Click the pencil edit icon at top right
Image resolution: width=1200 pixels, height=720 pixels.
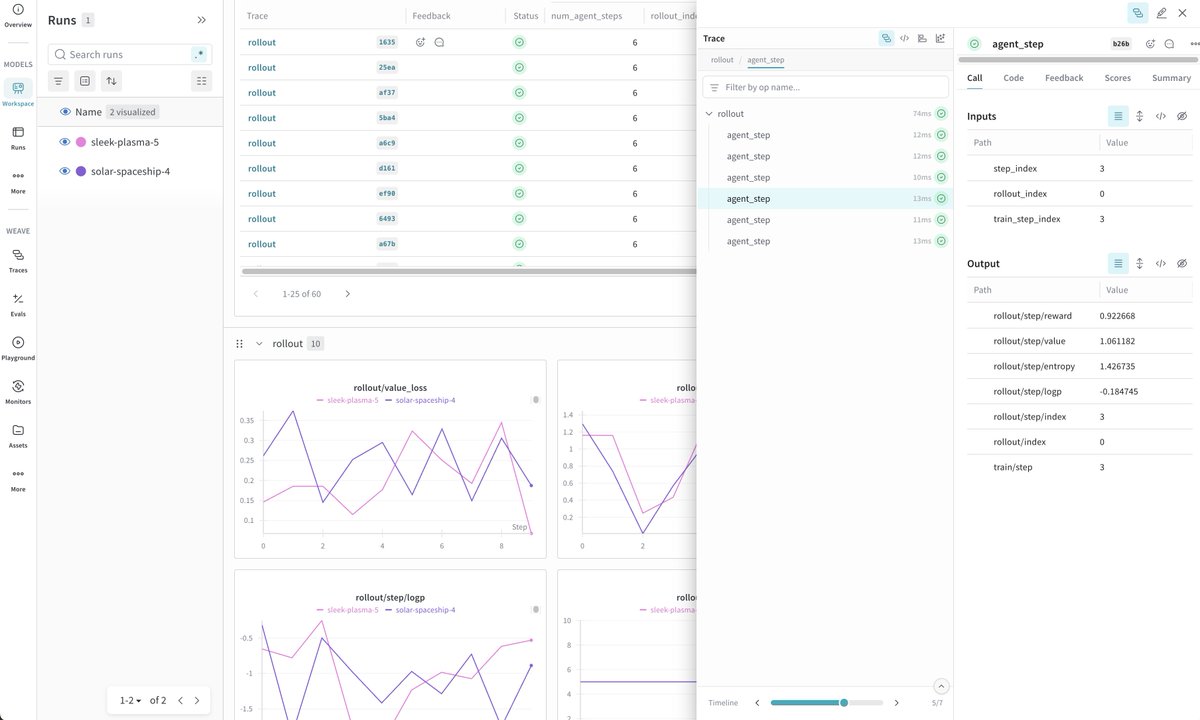(1161, 13)
